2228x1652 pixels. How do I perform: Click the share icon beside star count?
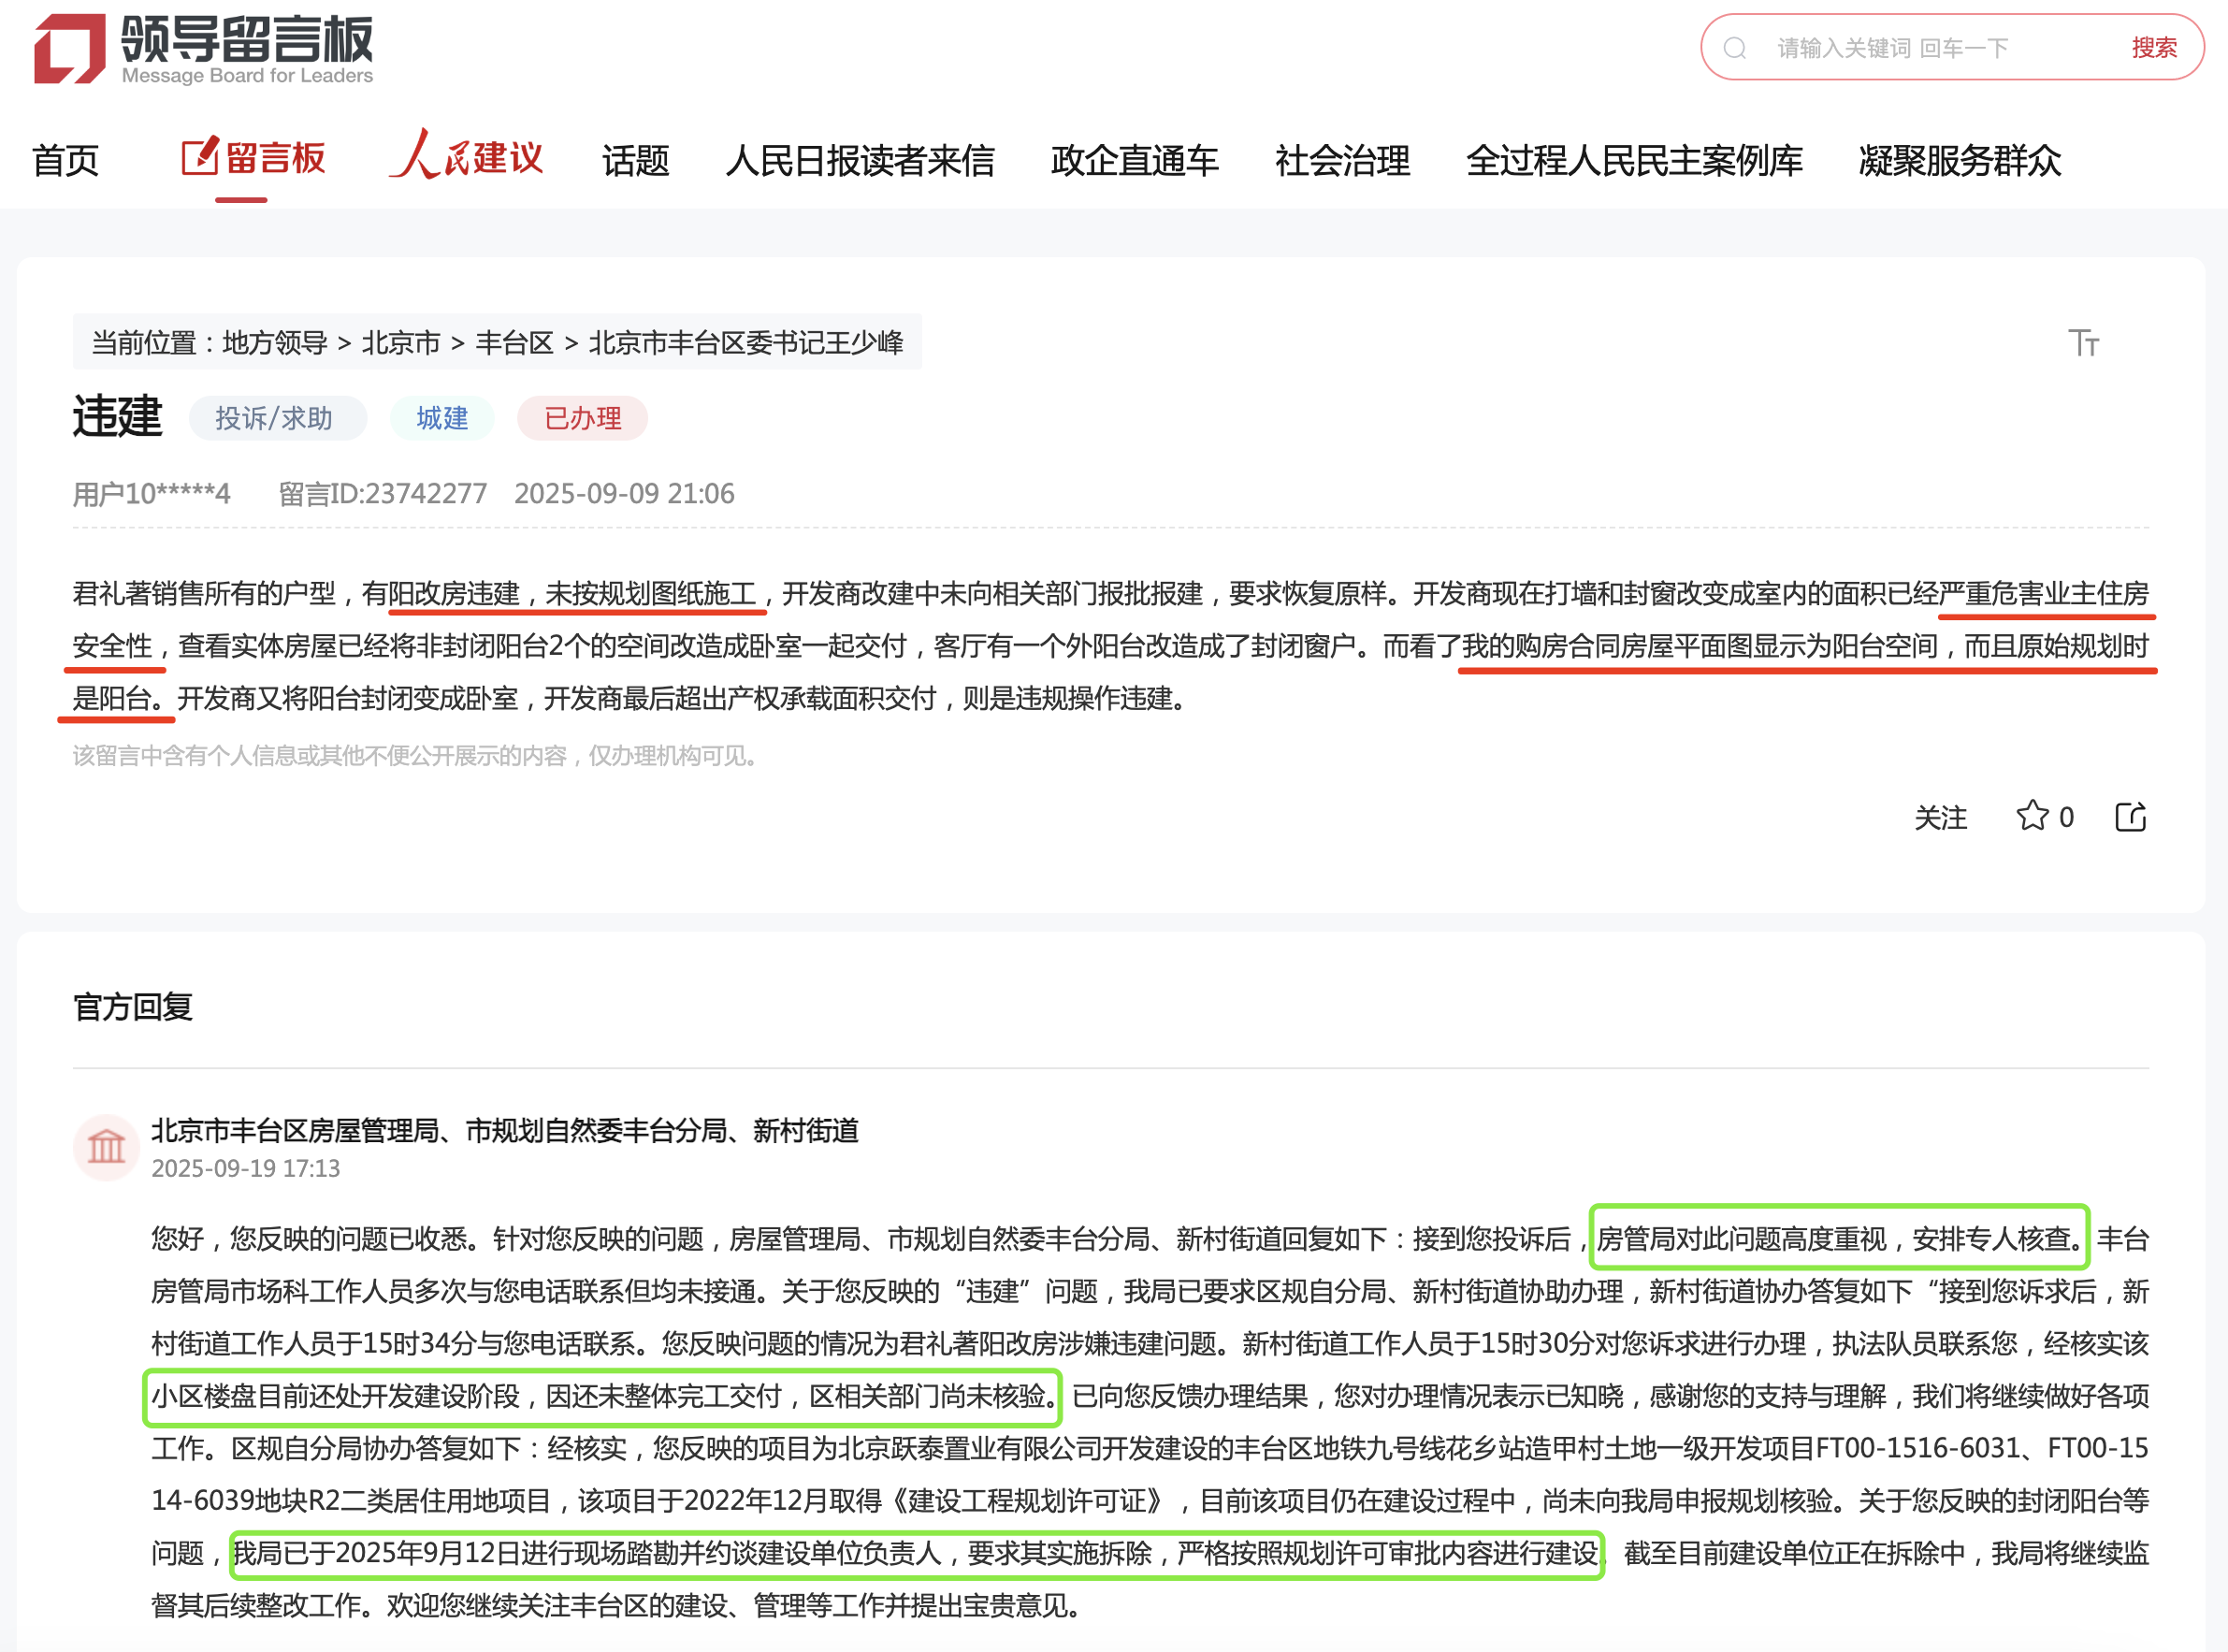click(x=2130, y=816)
